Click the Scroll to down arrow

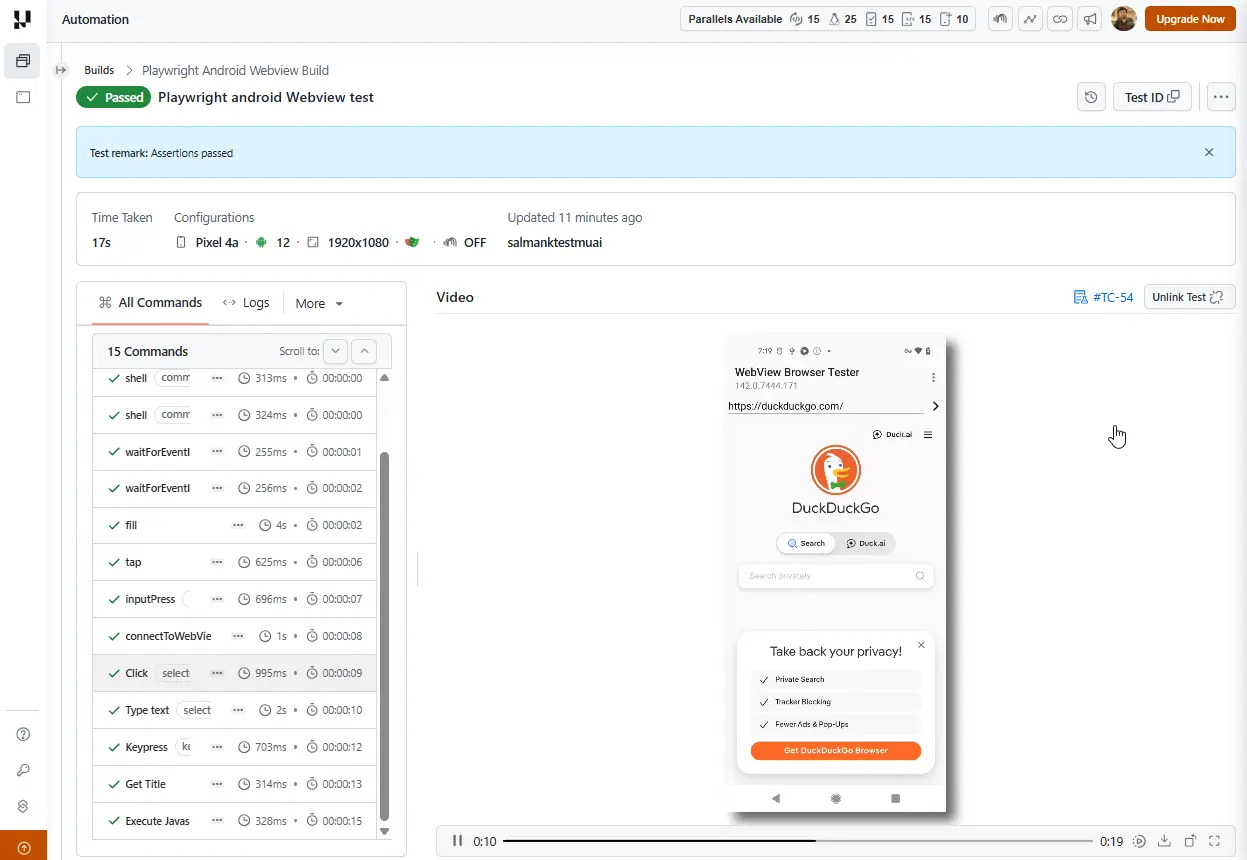tap(336, 351)
